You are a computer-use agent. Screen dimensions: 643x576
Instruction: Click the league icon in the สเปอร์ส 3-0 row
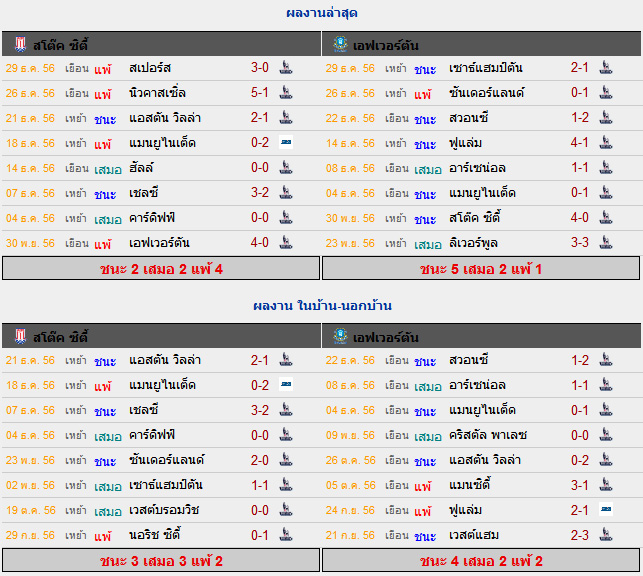[286, 68]
